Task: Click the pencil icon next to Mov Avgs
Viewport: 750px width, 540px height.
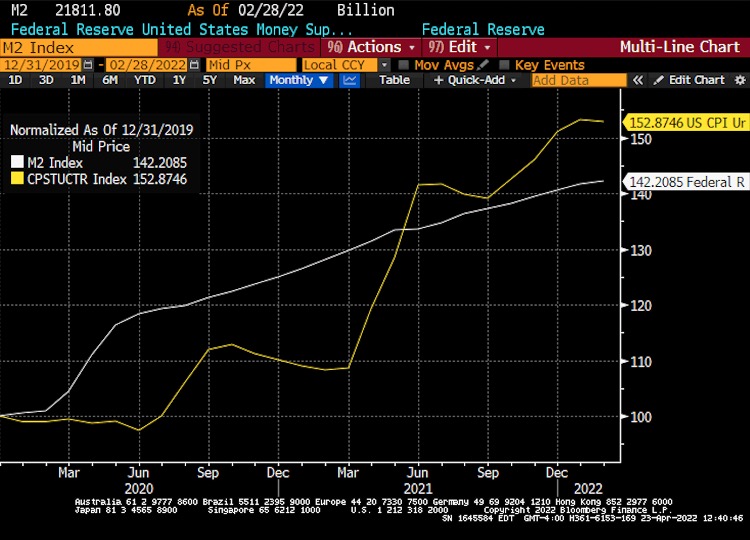Action: tap(483, 65)
